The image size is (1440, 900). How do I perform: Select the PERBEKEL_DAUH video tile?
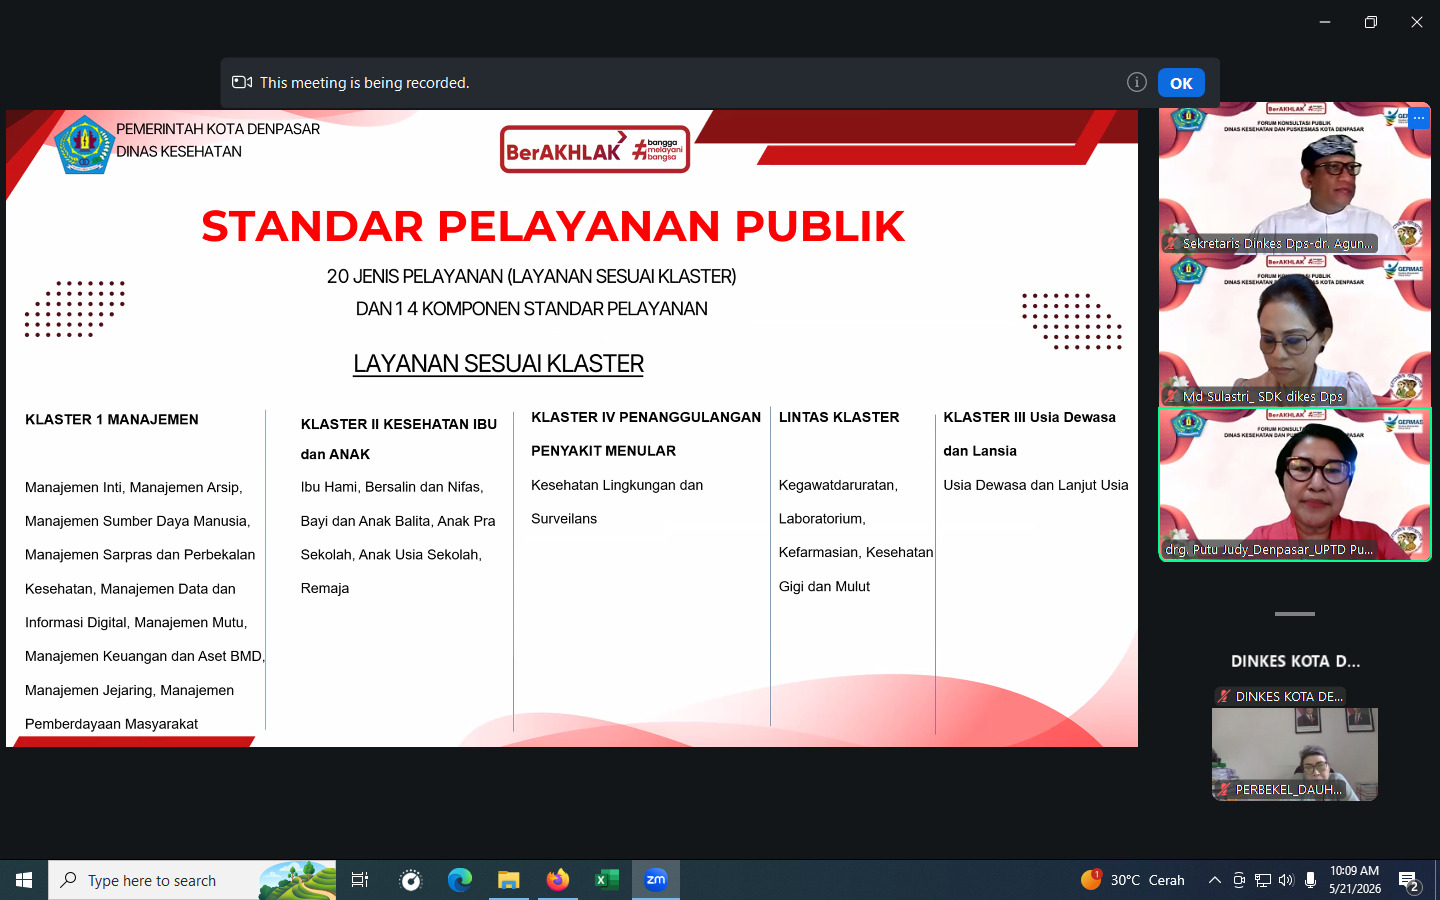[1295, 754]
